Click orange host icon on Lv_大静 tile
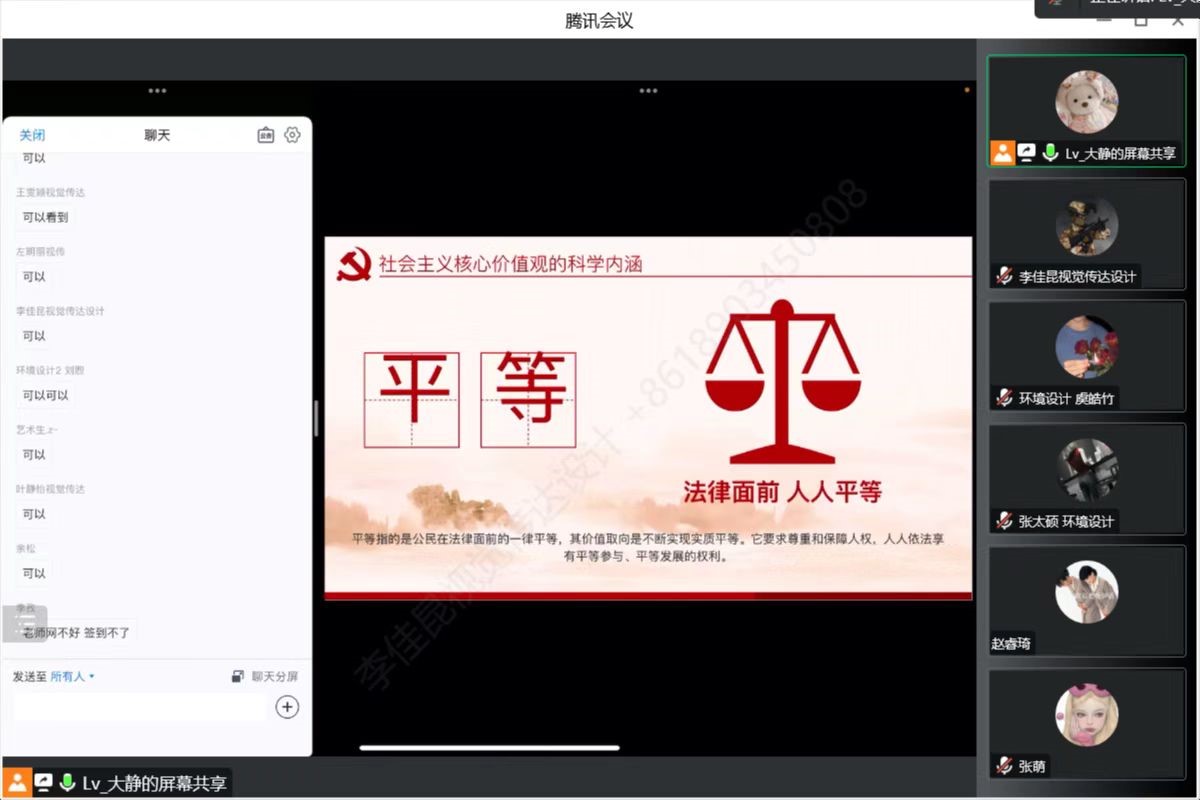 click(1002, 153)
